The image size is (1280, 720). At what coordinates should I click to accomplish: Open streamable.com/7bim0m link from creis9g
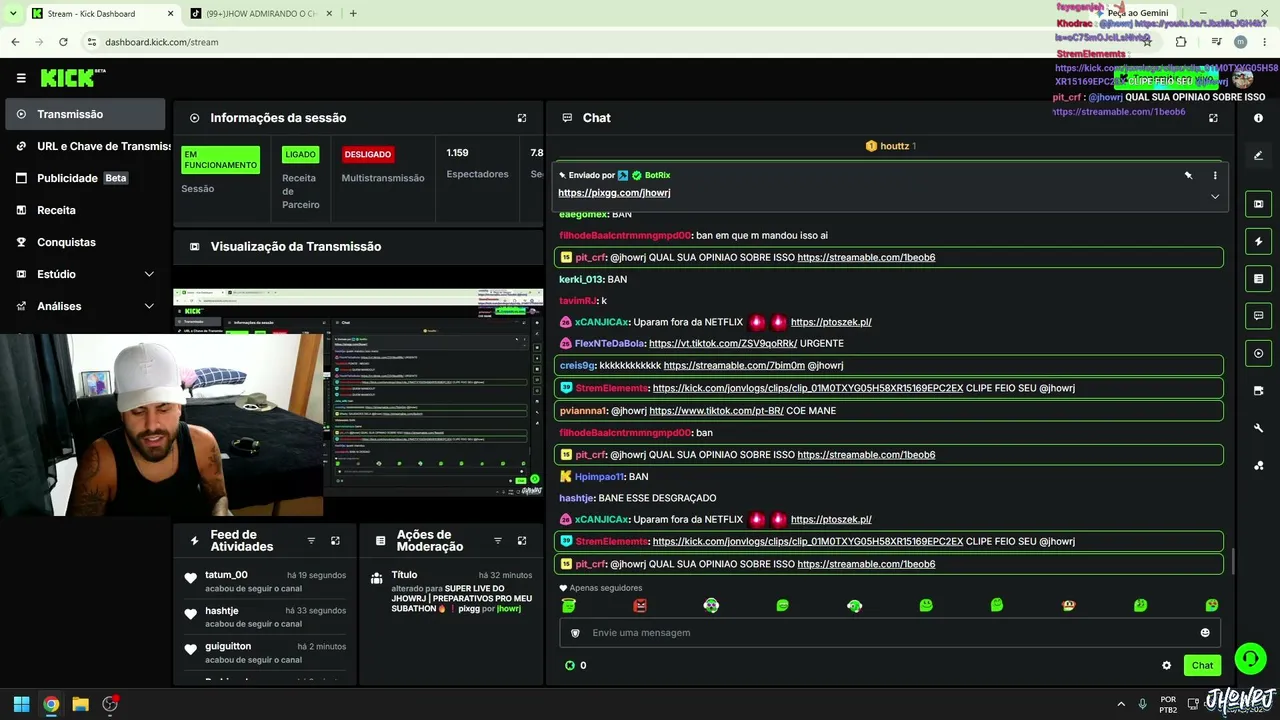coord(733,366)
